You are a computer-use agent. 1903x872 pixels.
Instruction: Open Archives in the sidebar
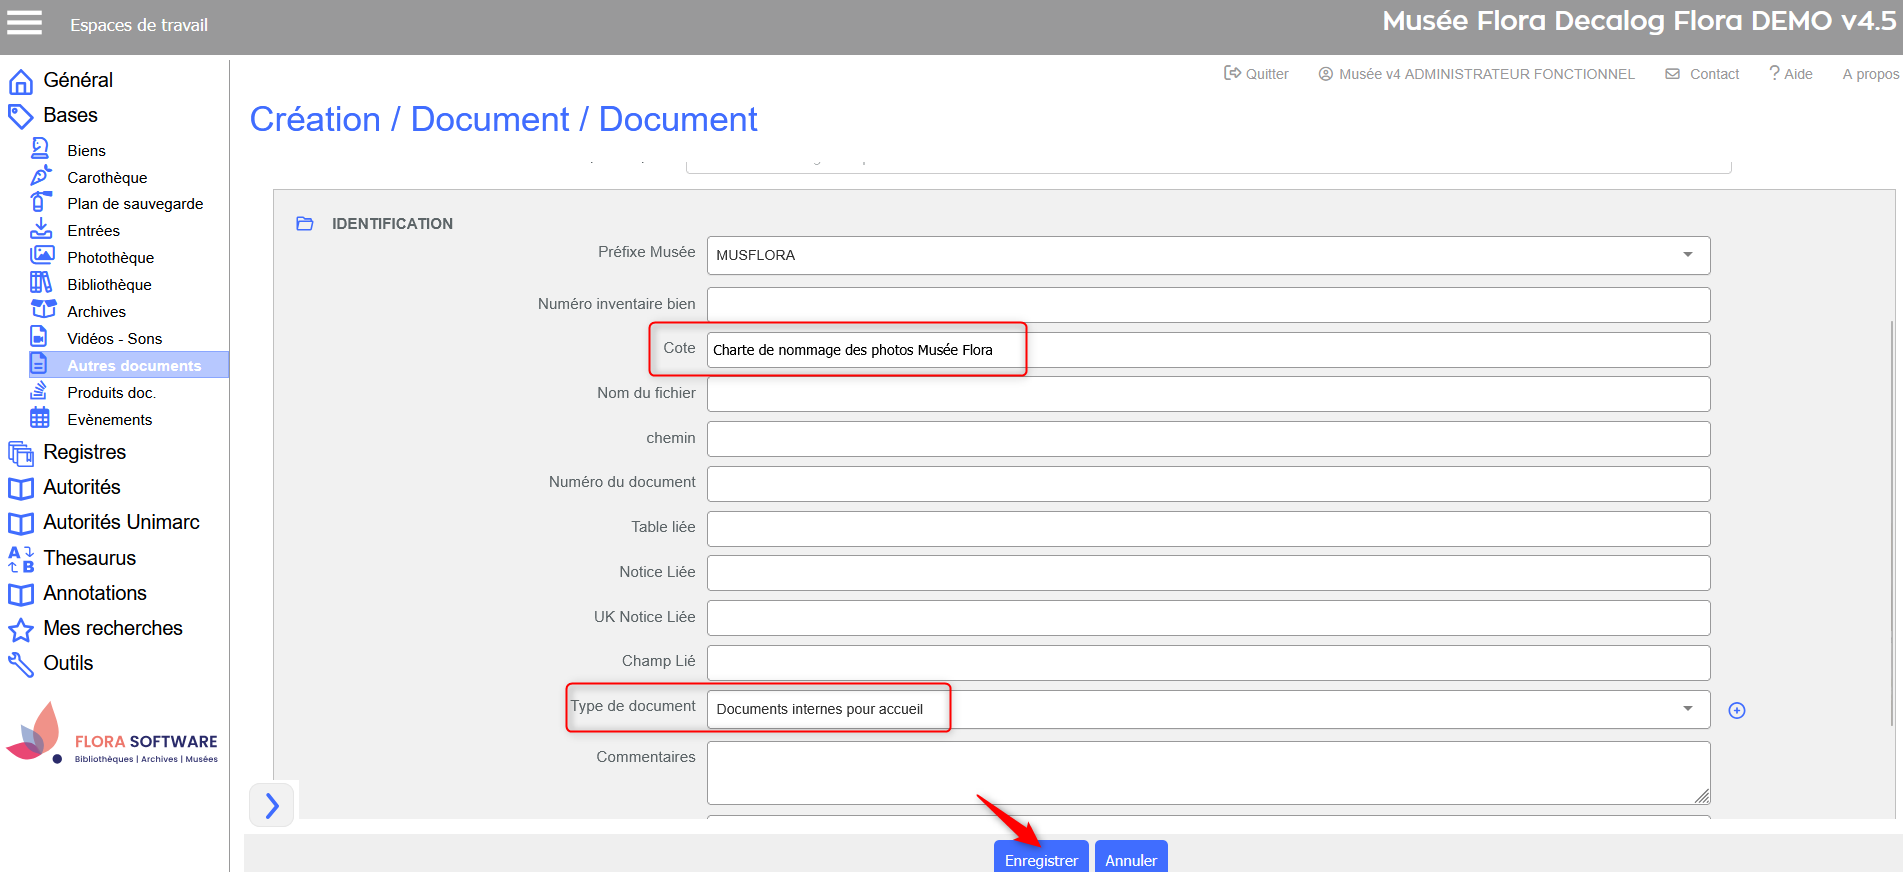[96, 312]
